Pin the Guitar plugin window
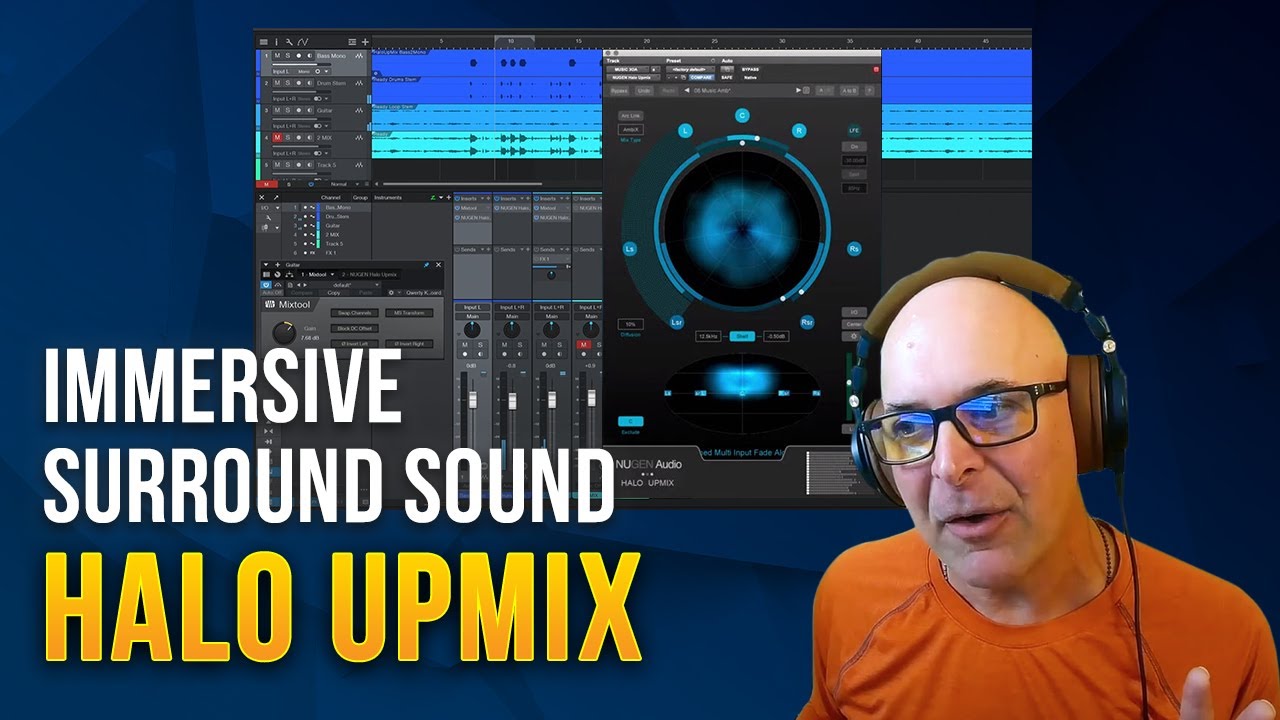This screenshot has width=1280, height=720. (426, 265)
